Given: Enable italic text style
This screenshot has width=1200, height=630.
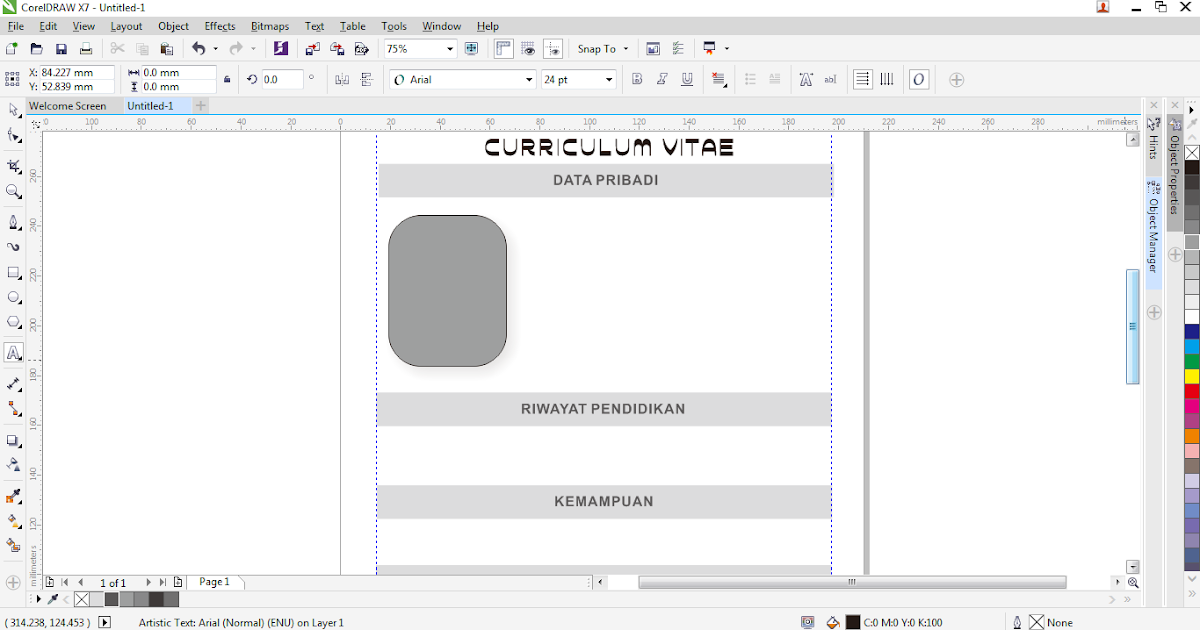Looking at the screenshot, I should 662,79.
